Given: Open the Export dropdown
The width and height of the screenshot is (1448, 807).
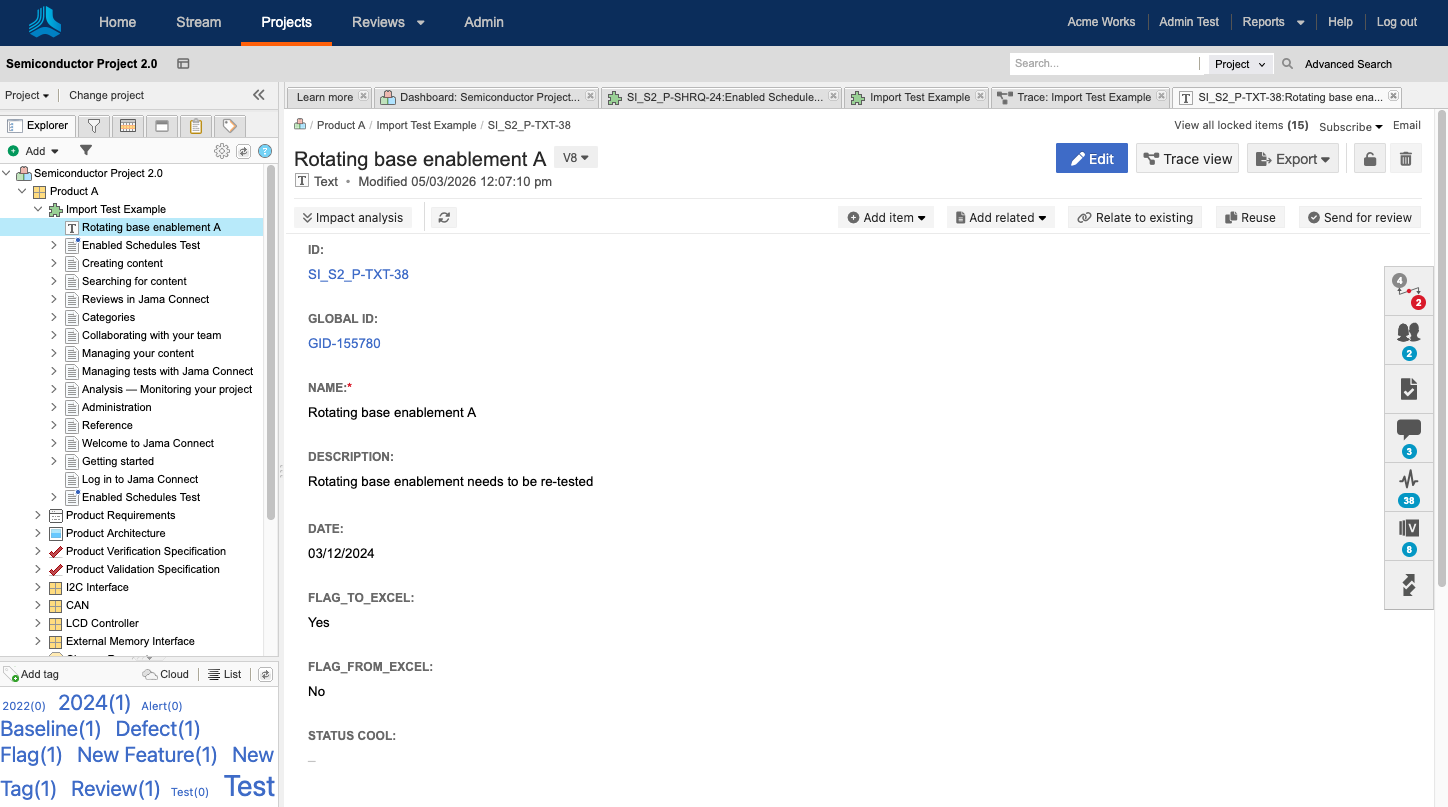Looking at the screenshot, I should [1292, 159].
